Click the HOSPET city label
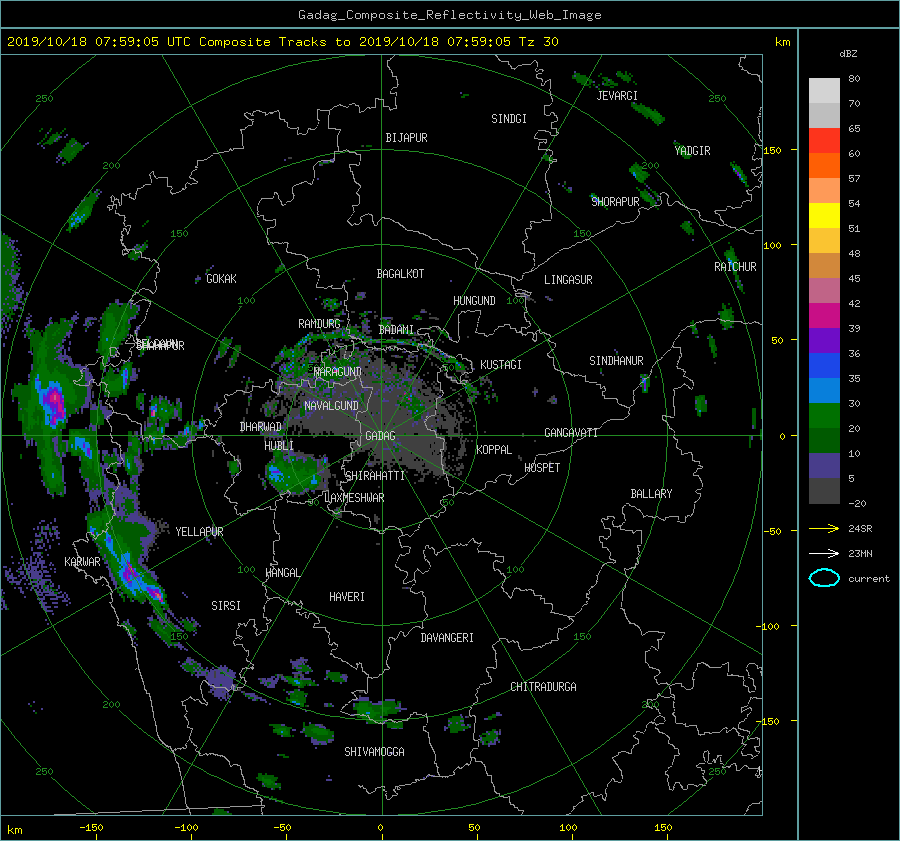This screenshot has width=900, height=841. tap(542, 468)
